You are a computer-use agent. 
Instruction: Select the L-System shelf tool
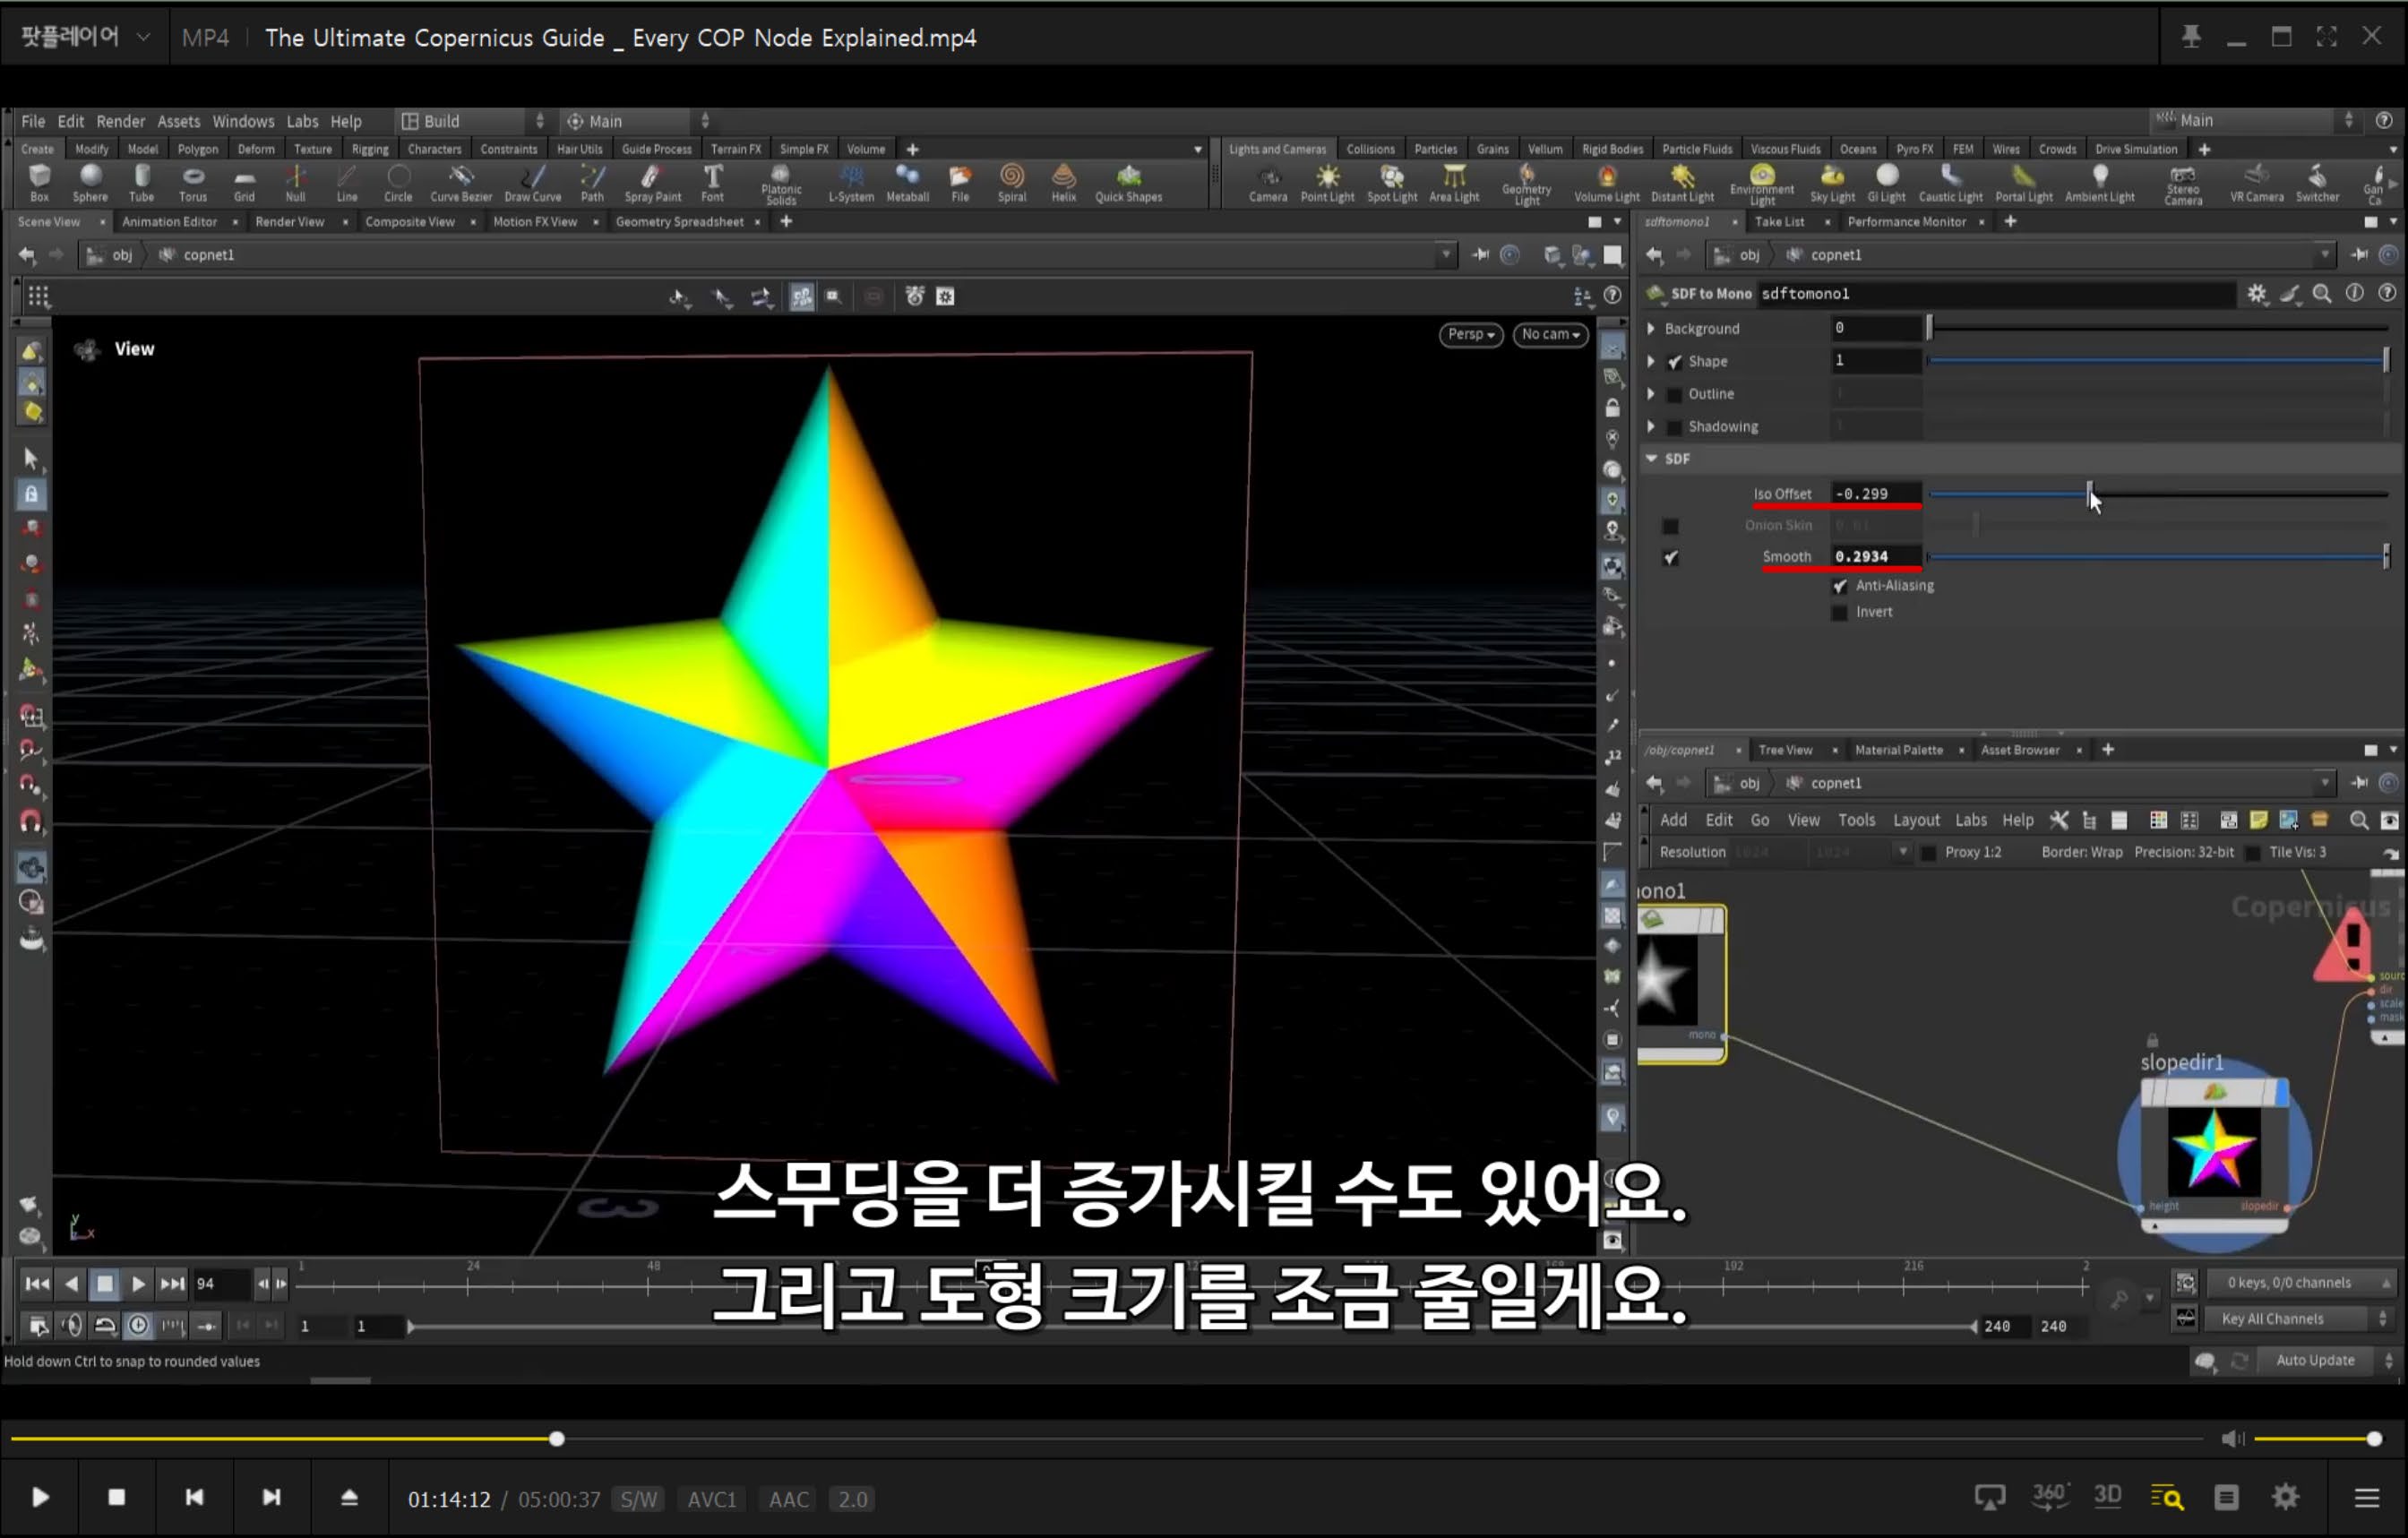click(x=851, y=183)
